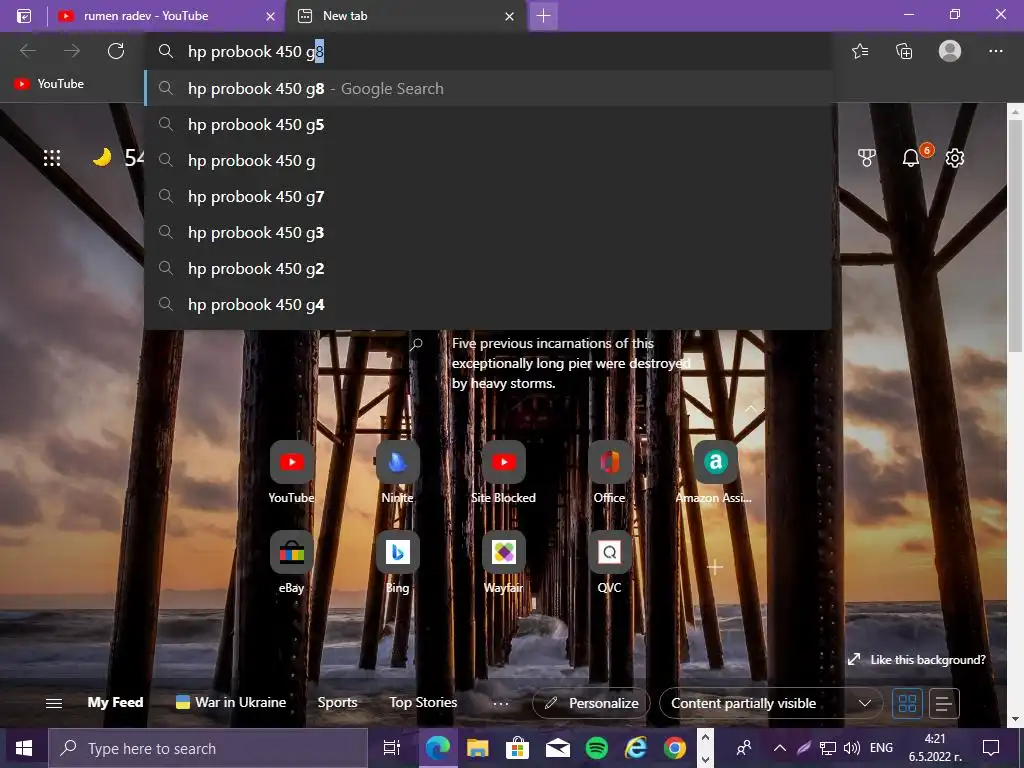Open the feed hamburger menu
This screenshot has height=768, width=1024.
tap(54, 703)
